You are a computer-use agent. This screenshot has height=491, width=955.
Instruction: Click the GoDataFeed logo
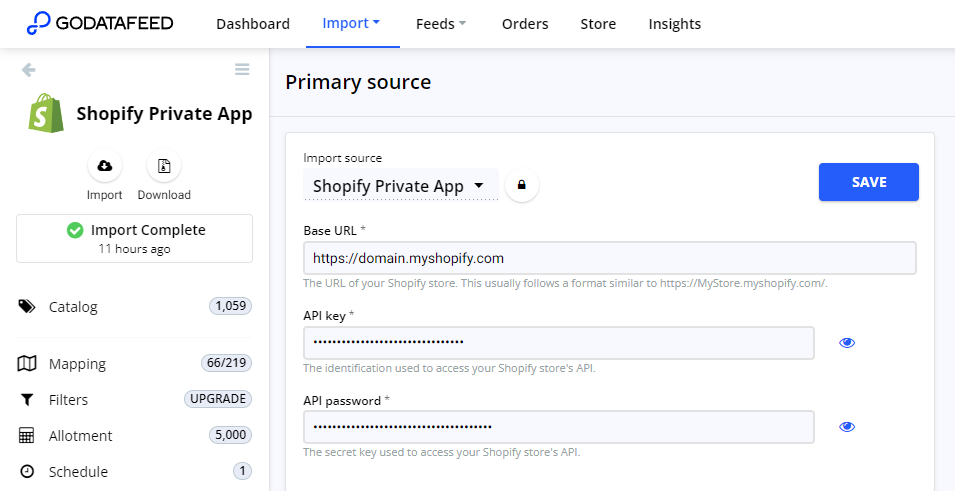coord(100,23)
